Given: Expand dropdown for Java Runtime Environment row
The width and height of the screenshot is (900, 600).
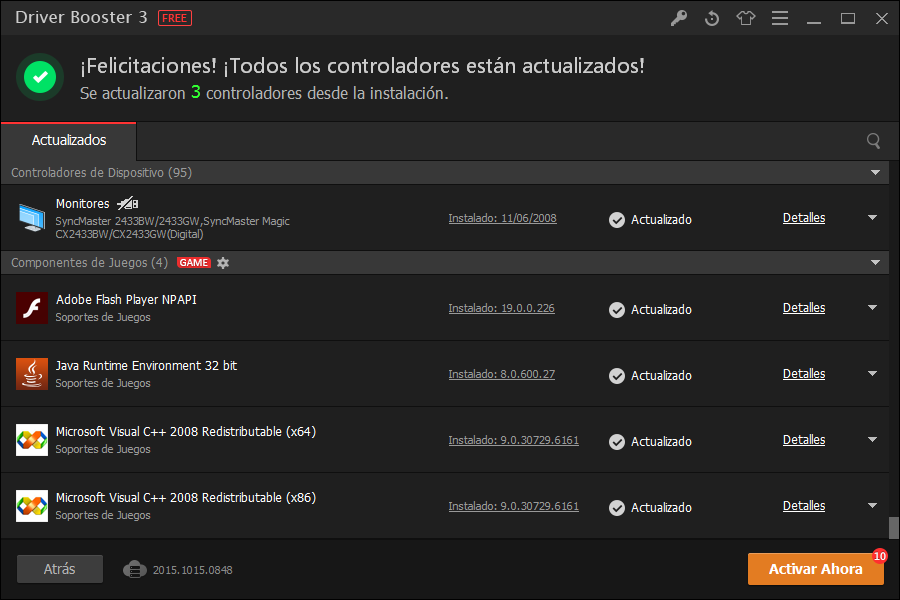Looking at the screenshot, I should (872, 374).
